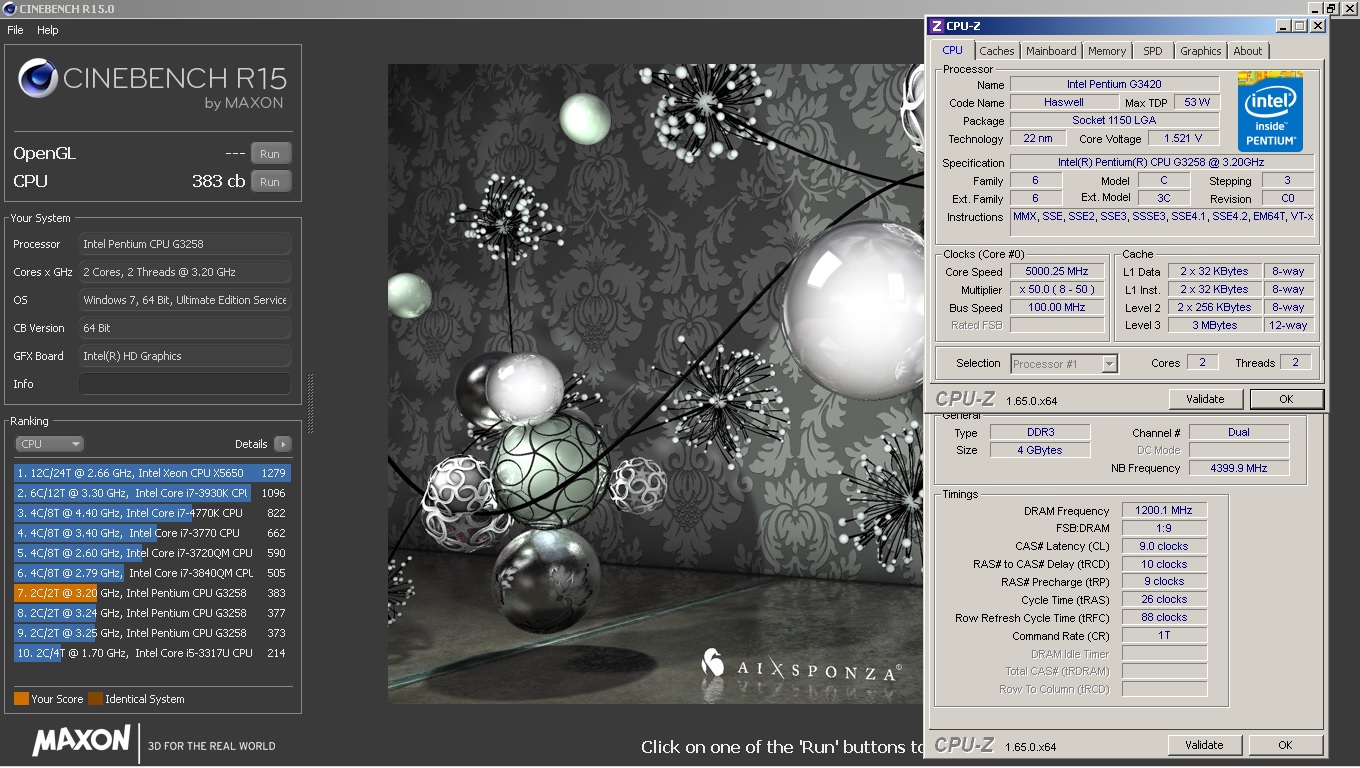Click the processor name Intel Pentium G3420
This screenshot has width=1360, height=768.
pos(1114,84)
